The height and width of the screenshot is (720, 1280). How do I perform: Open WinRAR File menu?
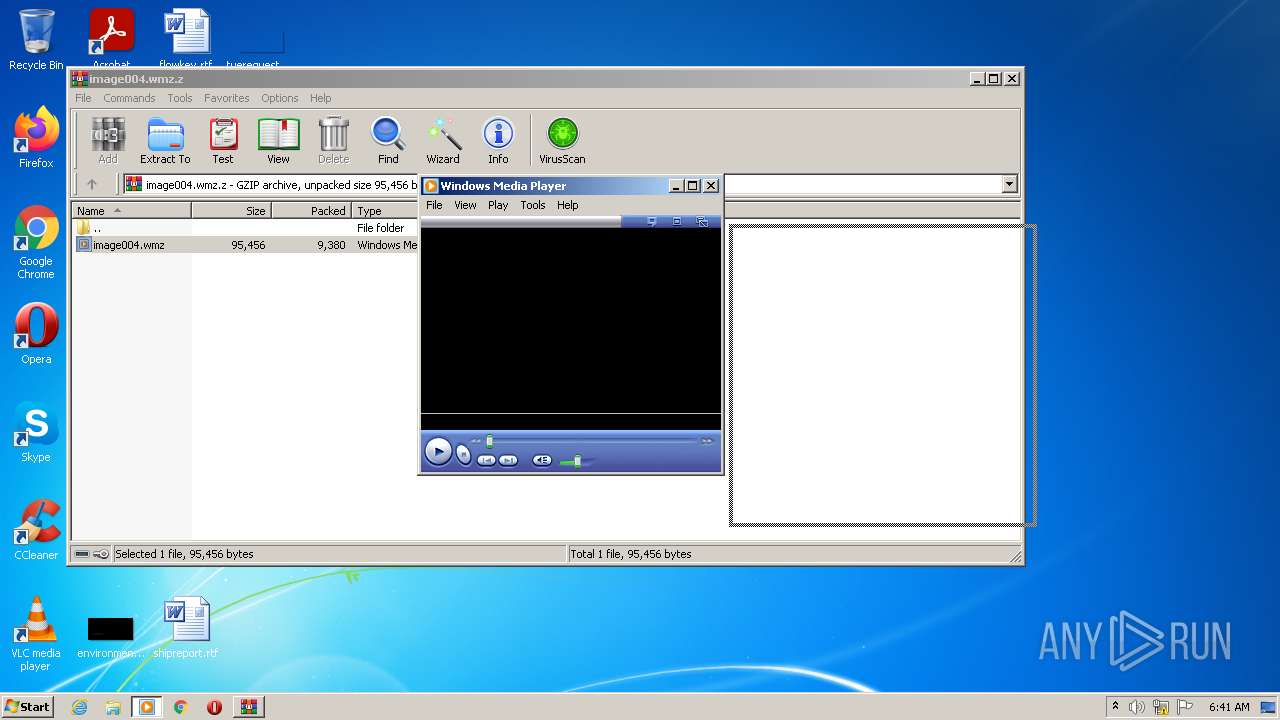[x=83, y=98]
